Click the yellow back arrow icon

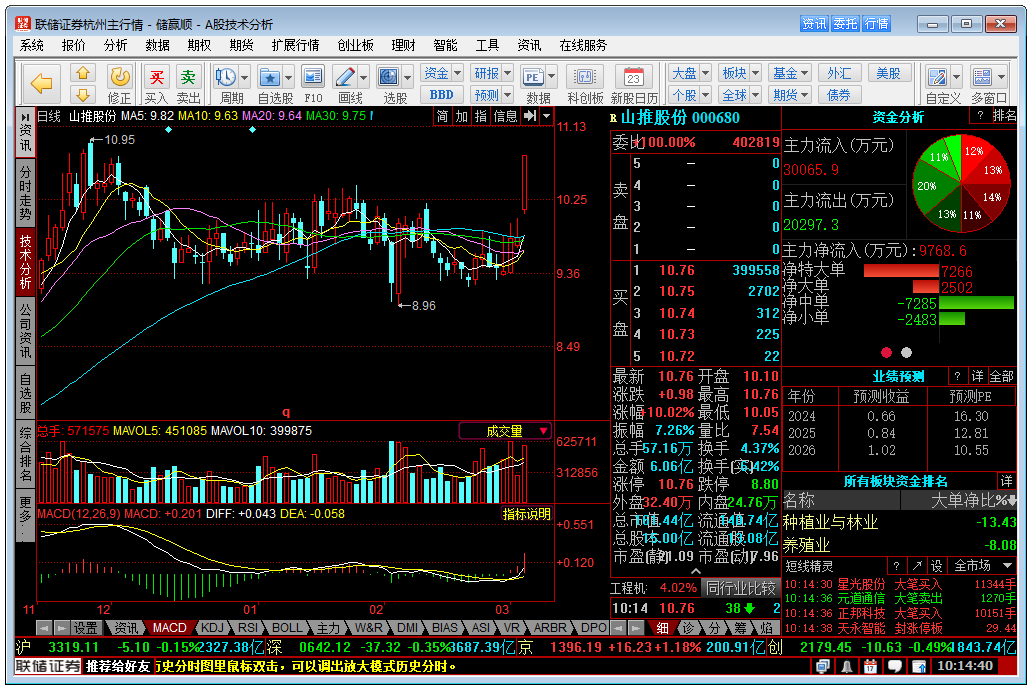point(42,83)
